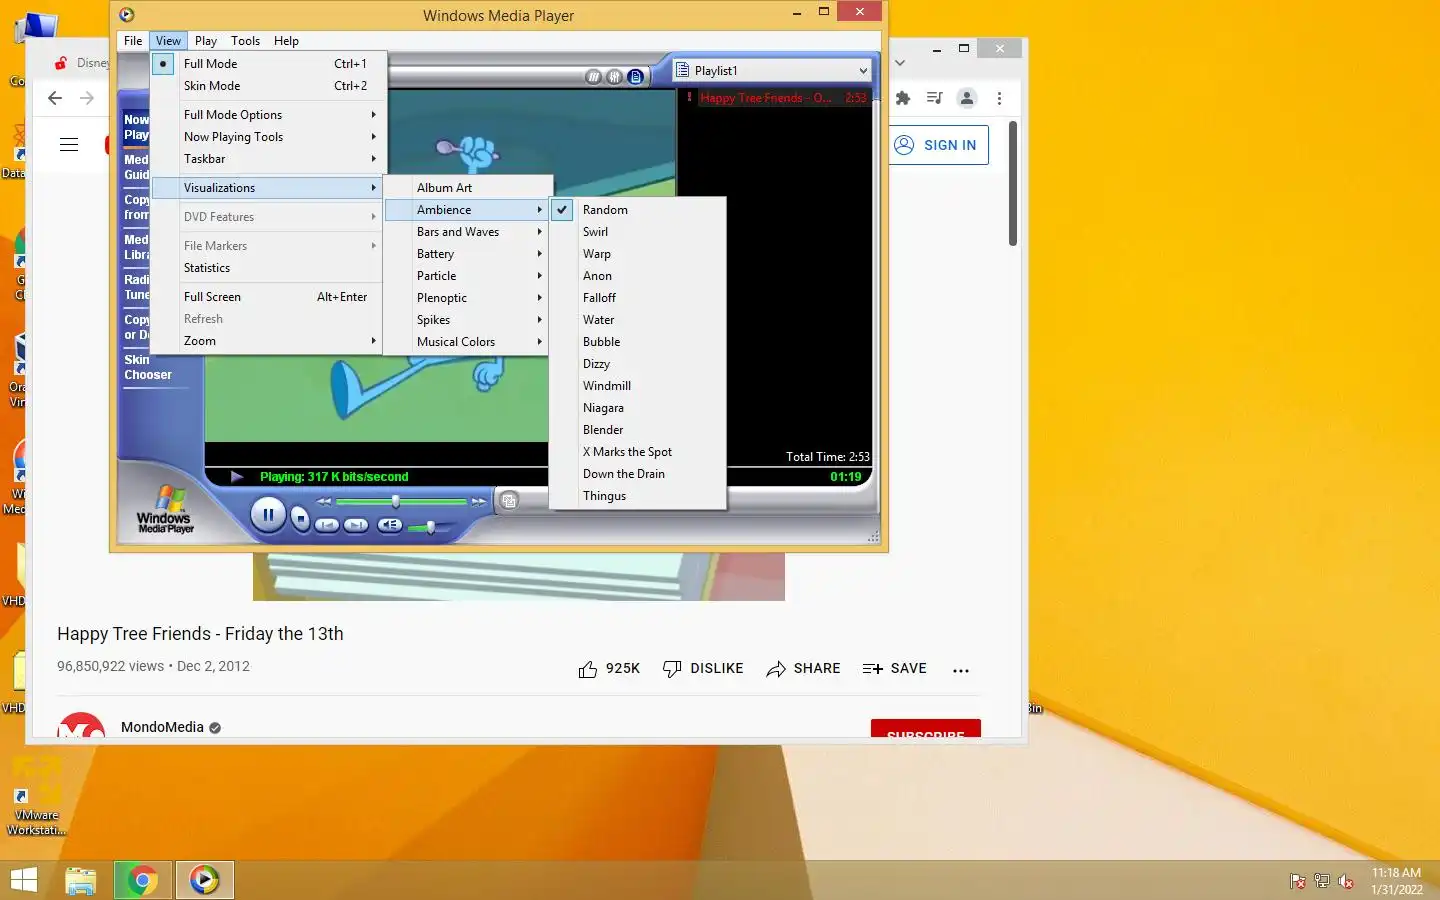Click the show menu bar icon
The image size is (1440, 900).
594,77
